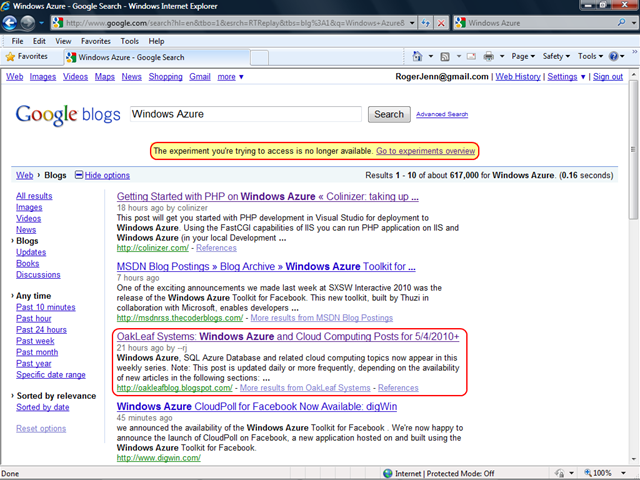Open a new blank tab
This screenshot has width=640, height=480.
tap(259, 58)
